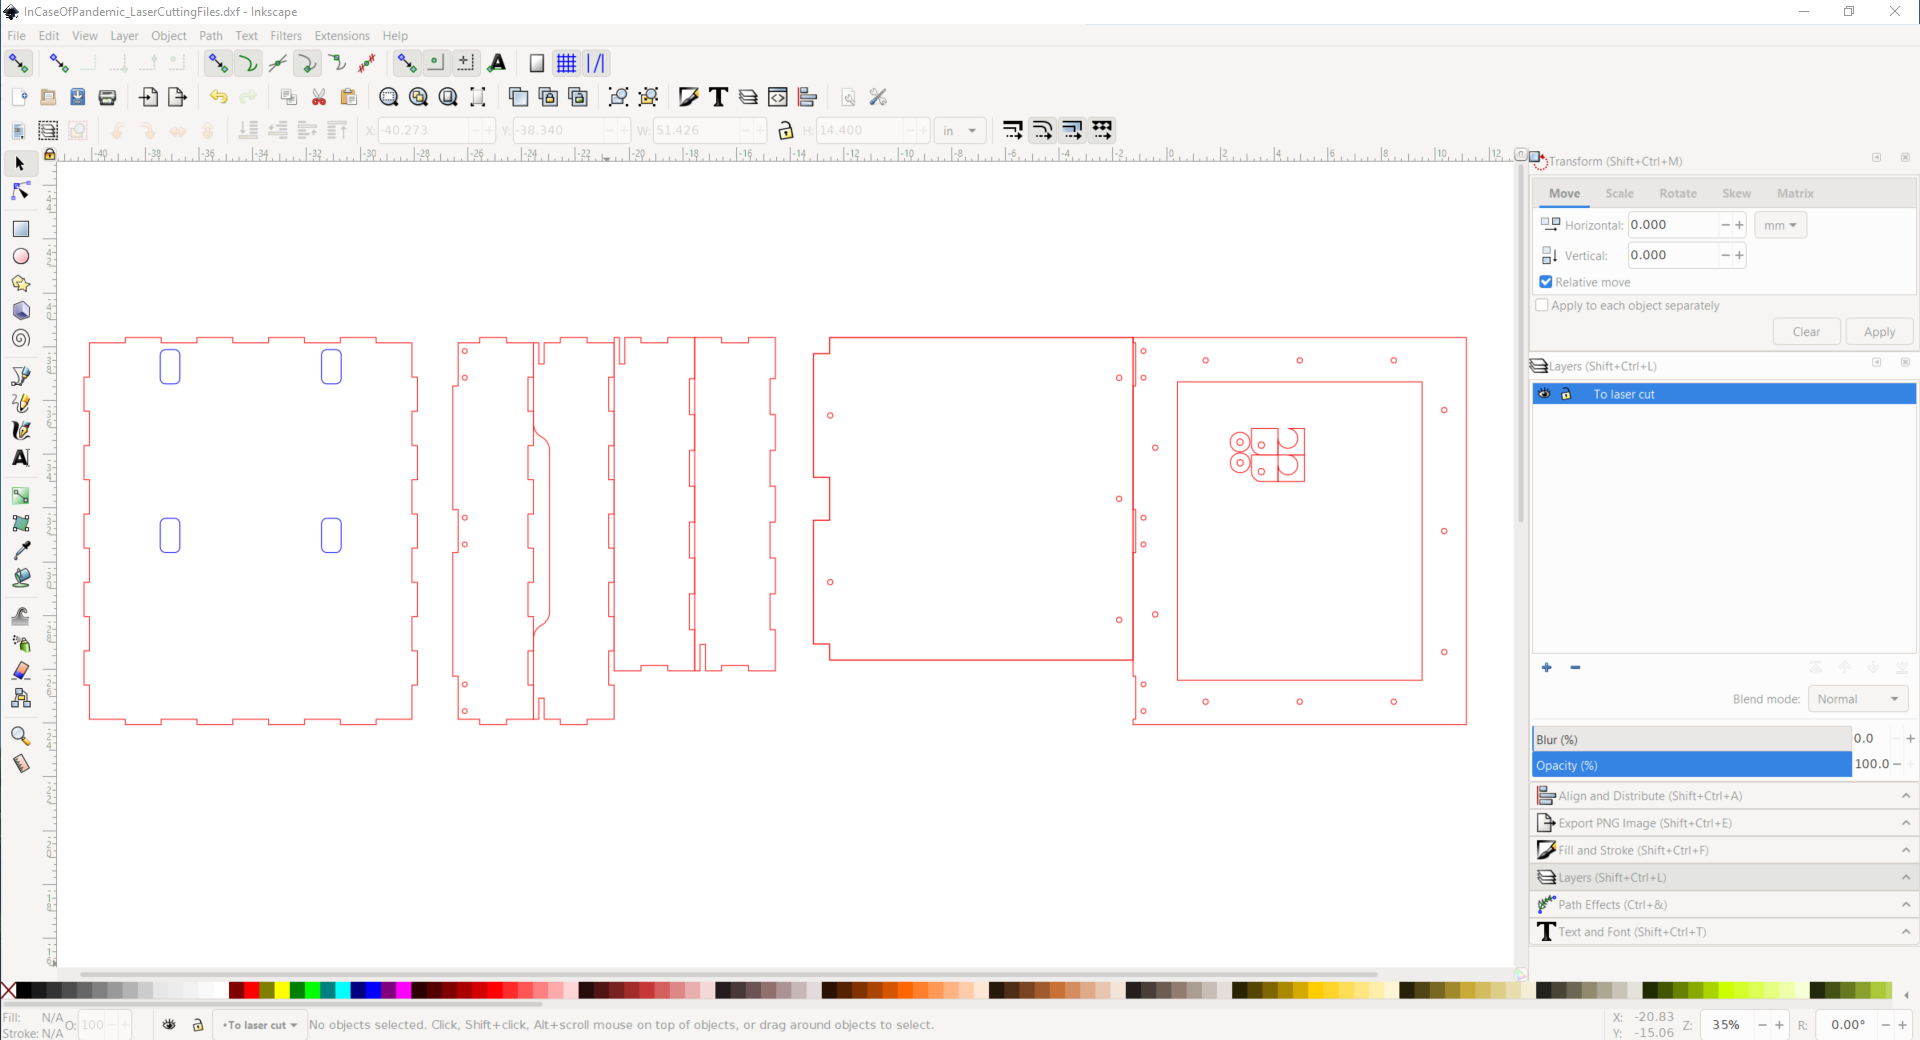This screenshot has width=1920, height=1040.
Task: Select the Zoom tool near the bottom toolbox
Action: point(20,735)
